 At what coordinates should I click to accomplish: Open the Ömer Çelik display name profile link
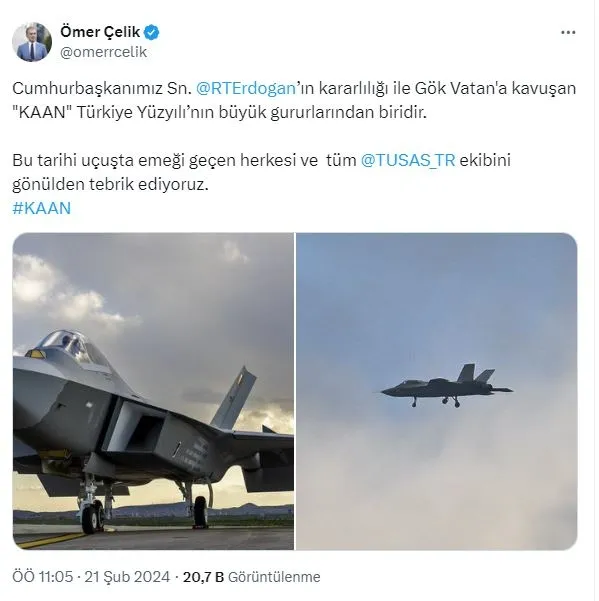click(x=100, y=32)
